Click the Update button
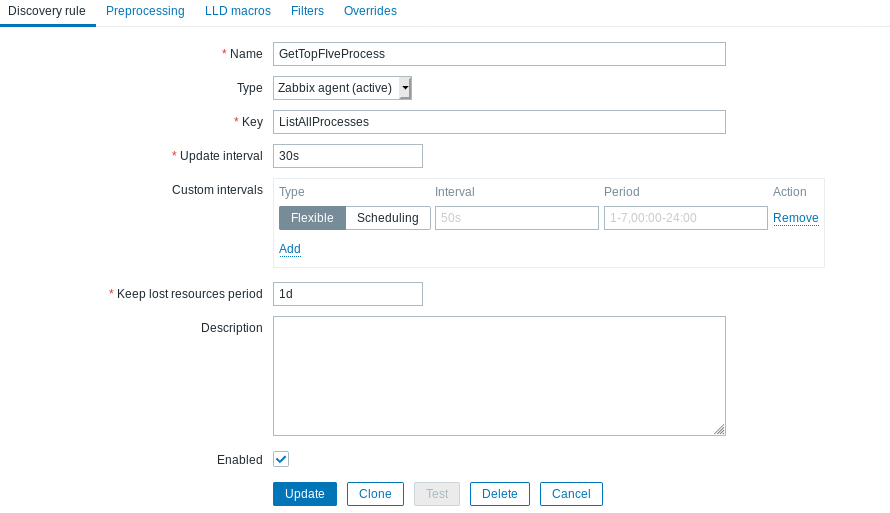This screenshot has height=513, width=890. pos(305,494)
